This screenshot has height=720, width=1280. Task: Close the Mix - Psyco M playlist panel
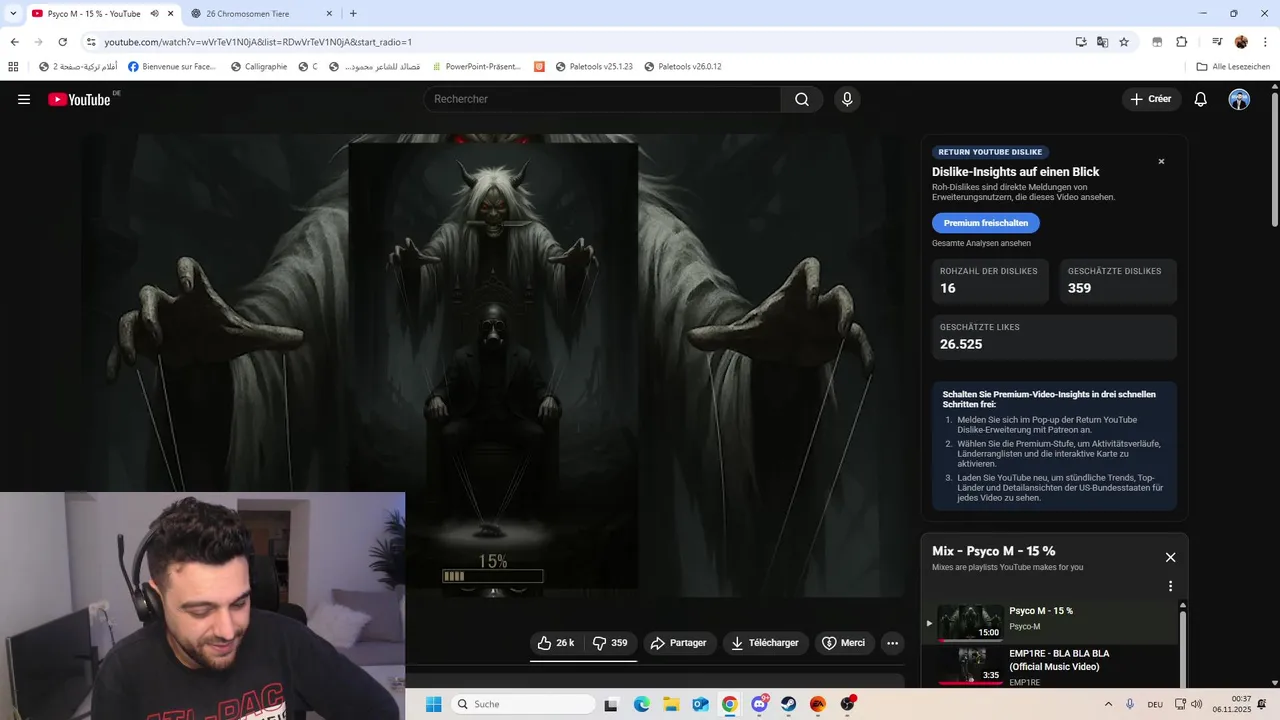tap(1170, 557)
